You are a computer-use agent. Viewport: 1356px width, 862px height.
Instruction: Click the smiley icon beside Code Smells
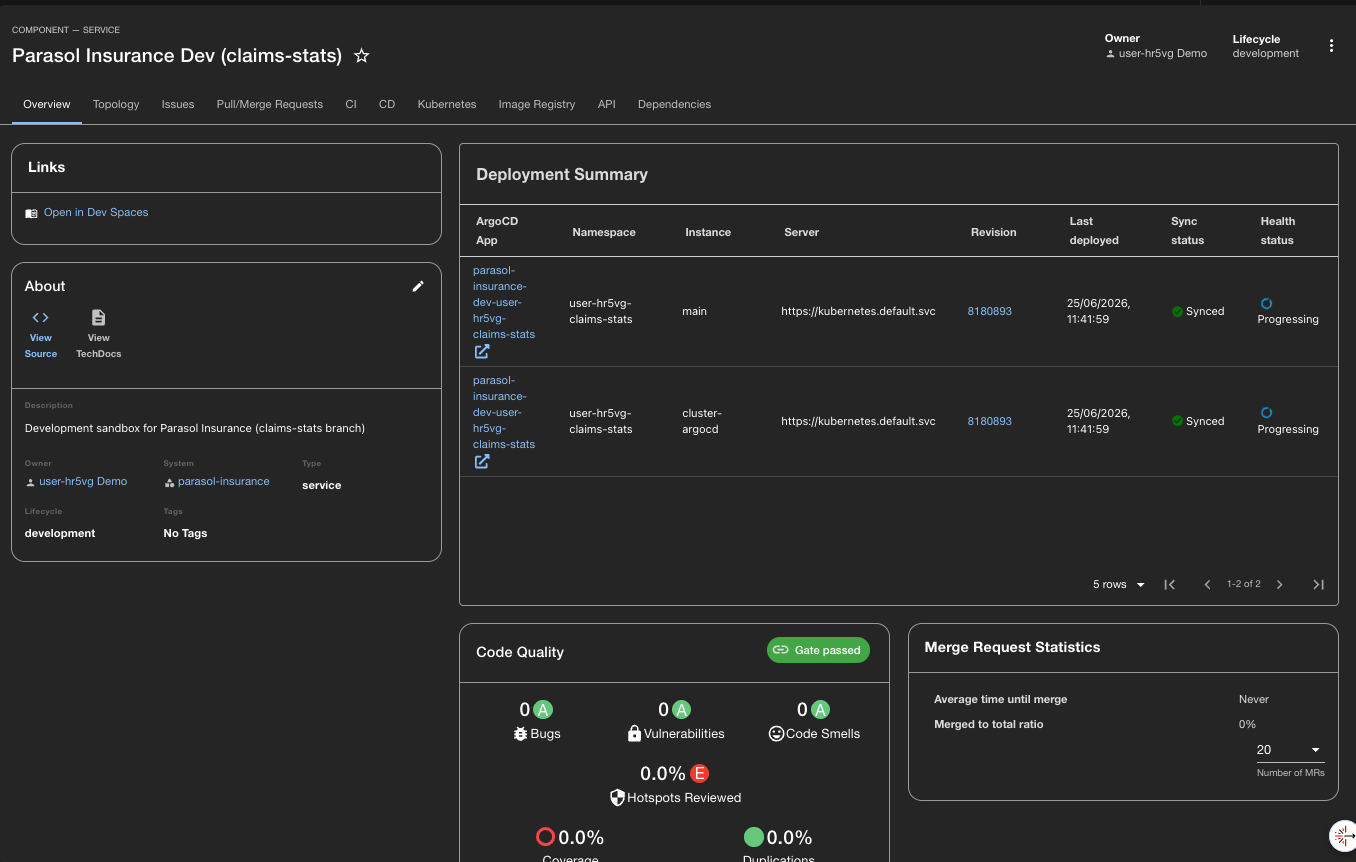[x=776, y=734]
